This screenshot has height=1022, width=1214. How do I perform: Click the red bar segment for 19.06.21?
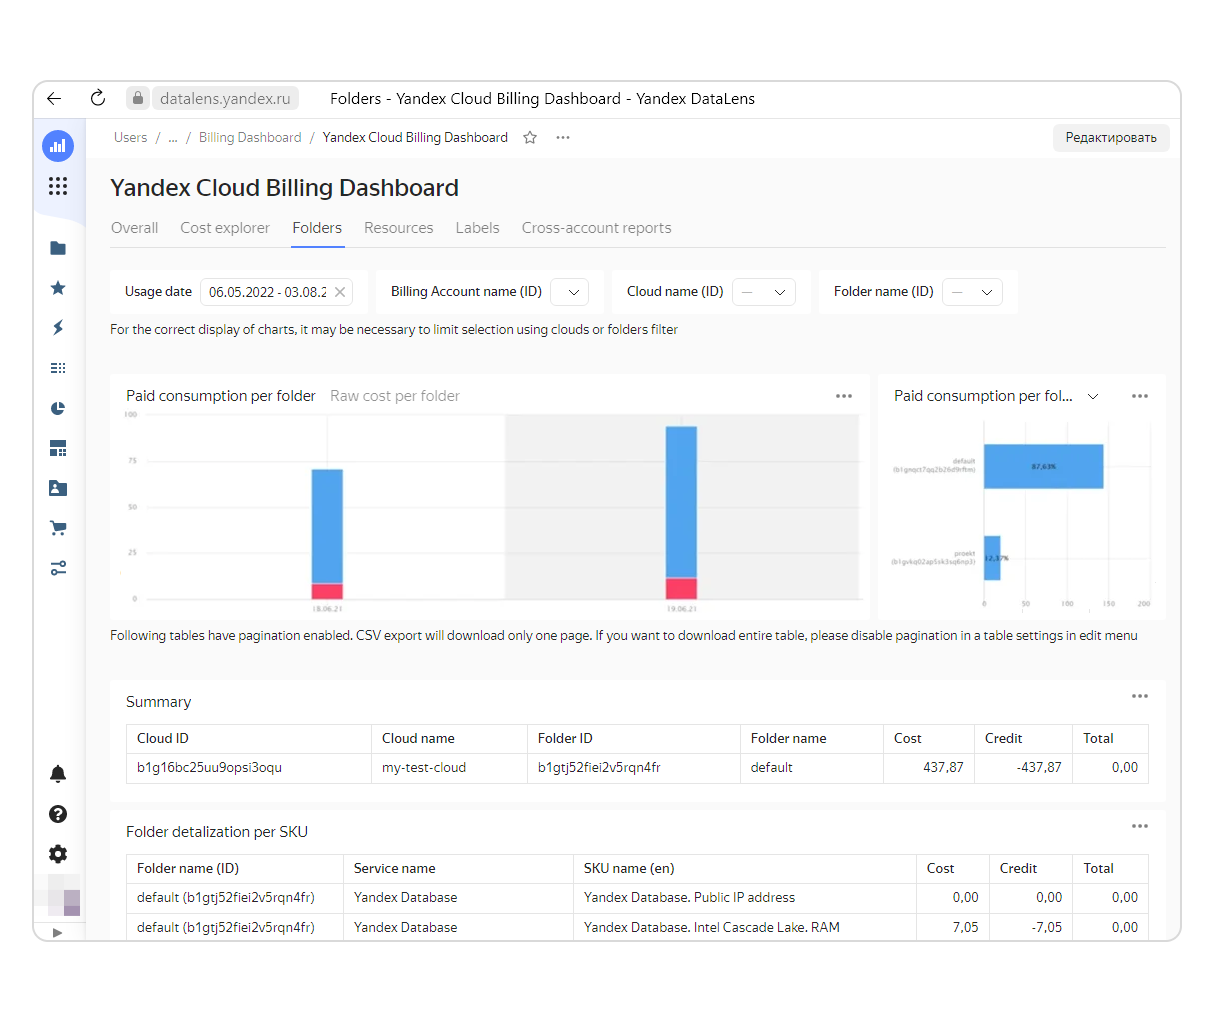[x=681, y=588]
